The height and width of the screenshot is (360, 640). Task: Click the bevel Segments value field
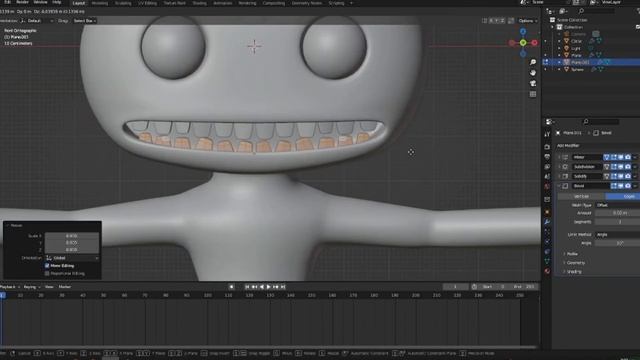click(x=617, y=222)
